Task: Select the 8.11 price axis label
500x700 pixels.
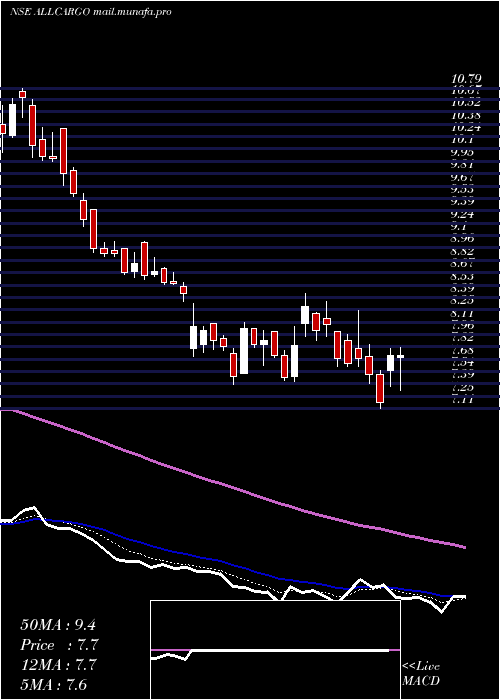Action: pyautogui.click(x=464, y=314)
